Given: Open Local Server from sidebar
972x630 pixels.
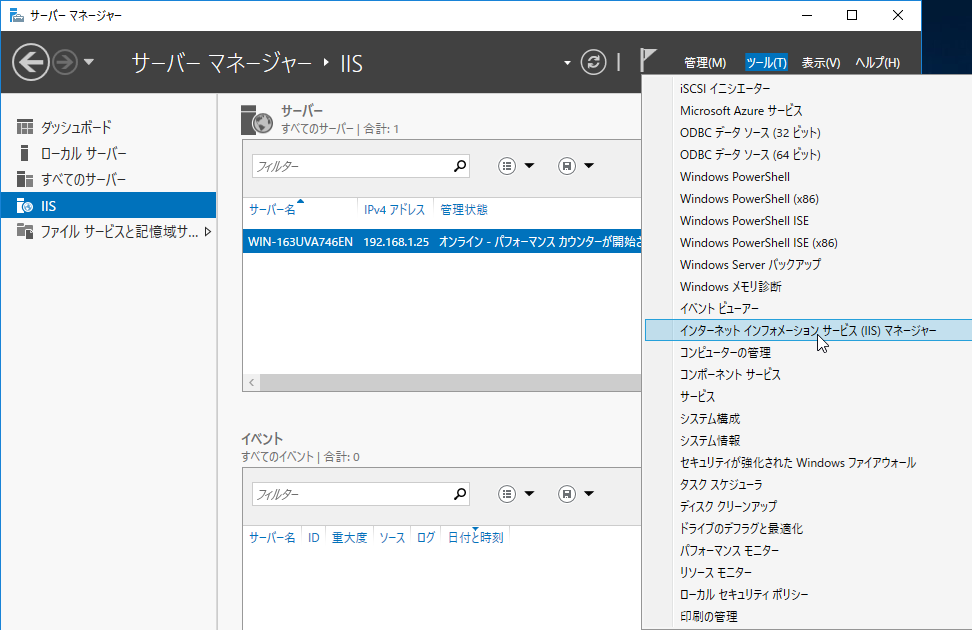Looking at the screenshot, I should click(x=83, y=154).
